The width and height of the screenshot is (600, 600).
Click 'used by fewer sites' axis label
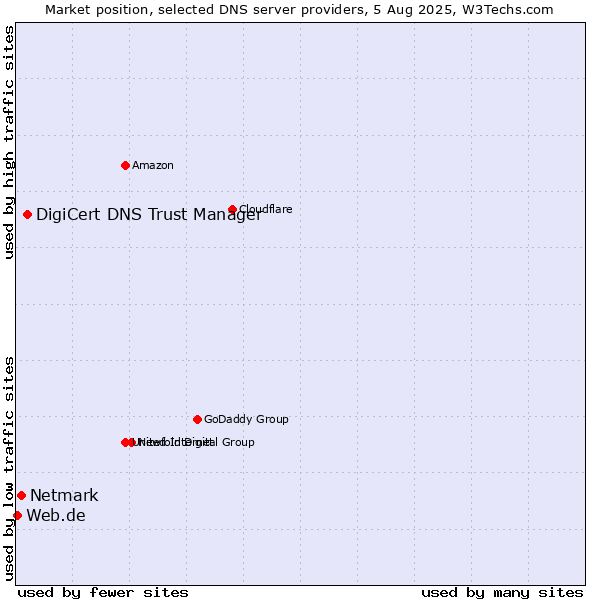point(103,593)
